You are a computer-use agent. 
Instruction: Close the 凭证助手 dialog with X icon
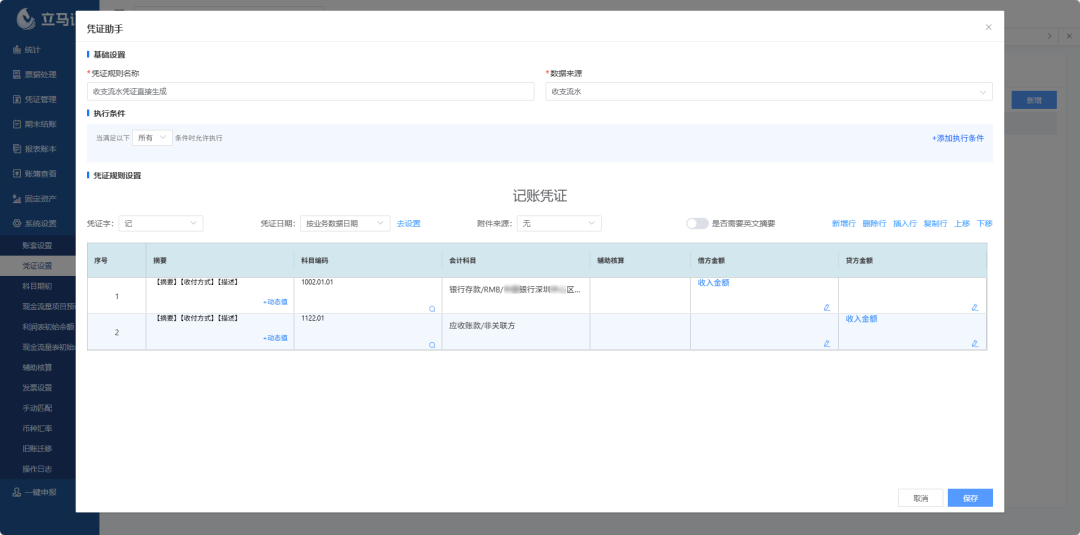988,27
